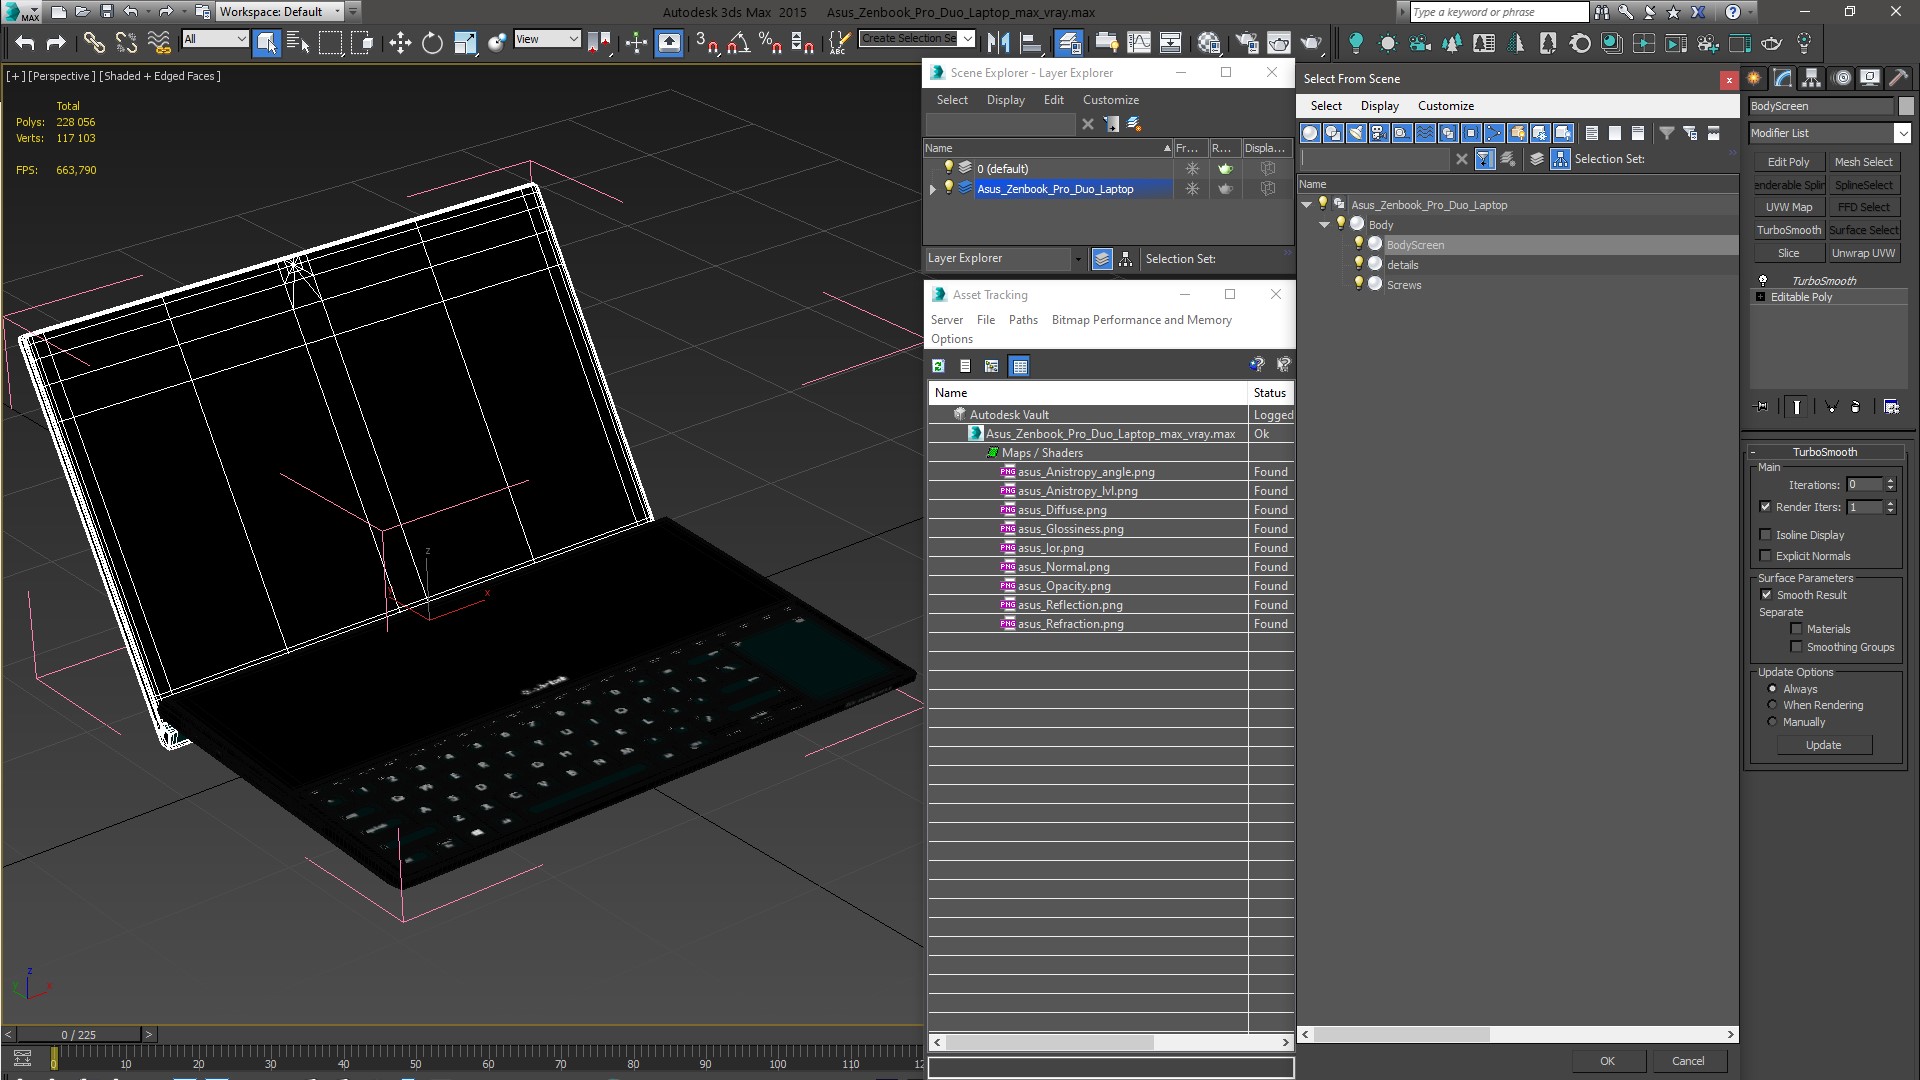
Task: Click the lightbulb light tool in toolbar
Action: coord(1355,42)
